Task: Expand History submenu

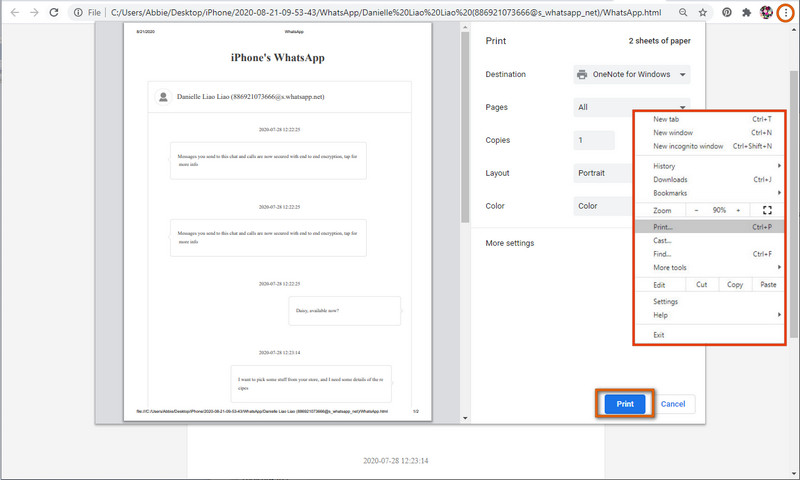Action: [x=709, y=166]
